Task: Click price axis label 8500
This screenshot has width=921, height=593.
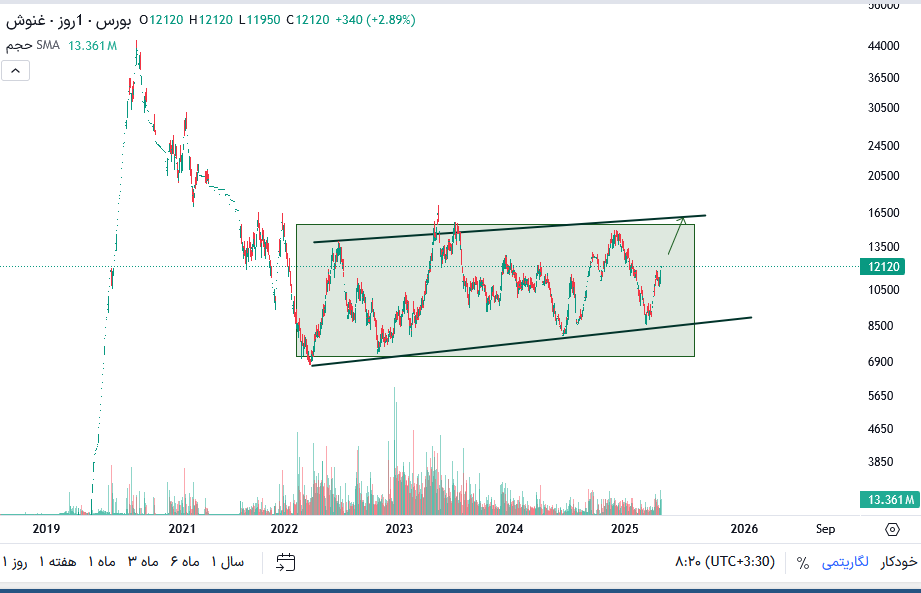Action: 880,326
